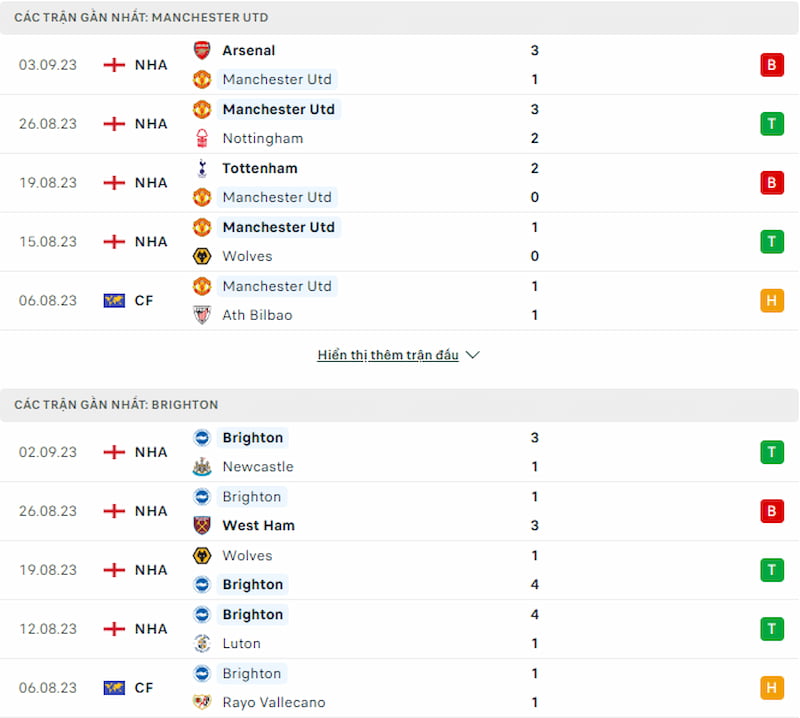
Task: Select the Các trận gần nhất: Manchester Utd header
Action: click(141, 18)
